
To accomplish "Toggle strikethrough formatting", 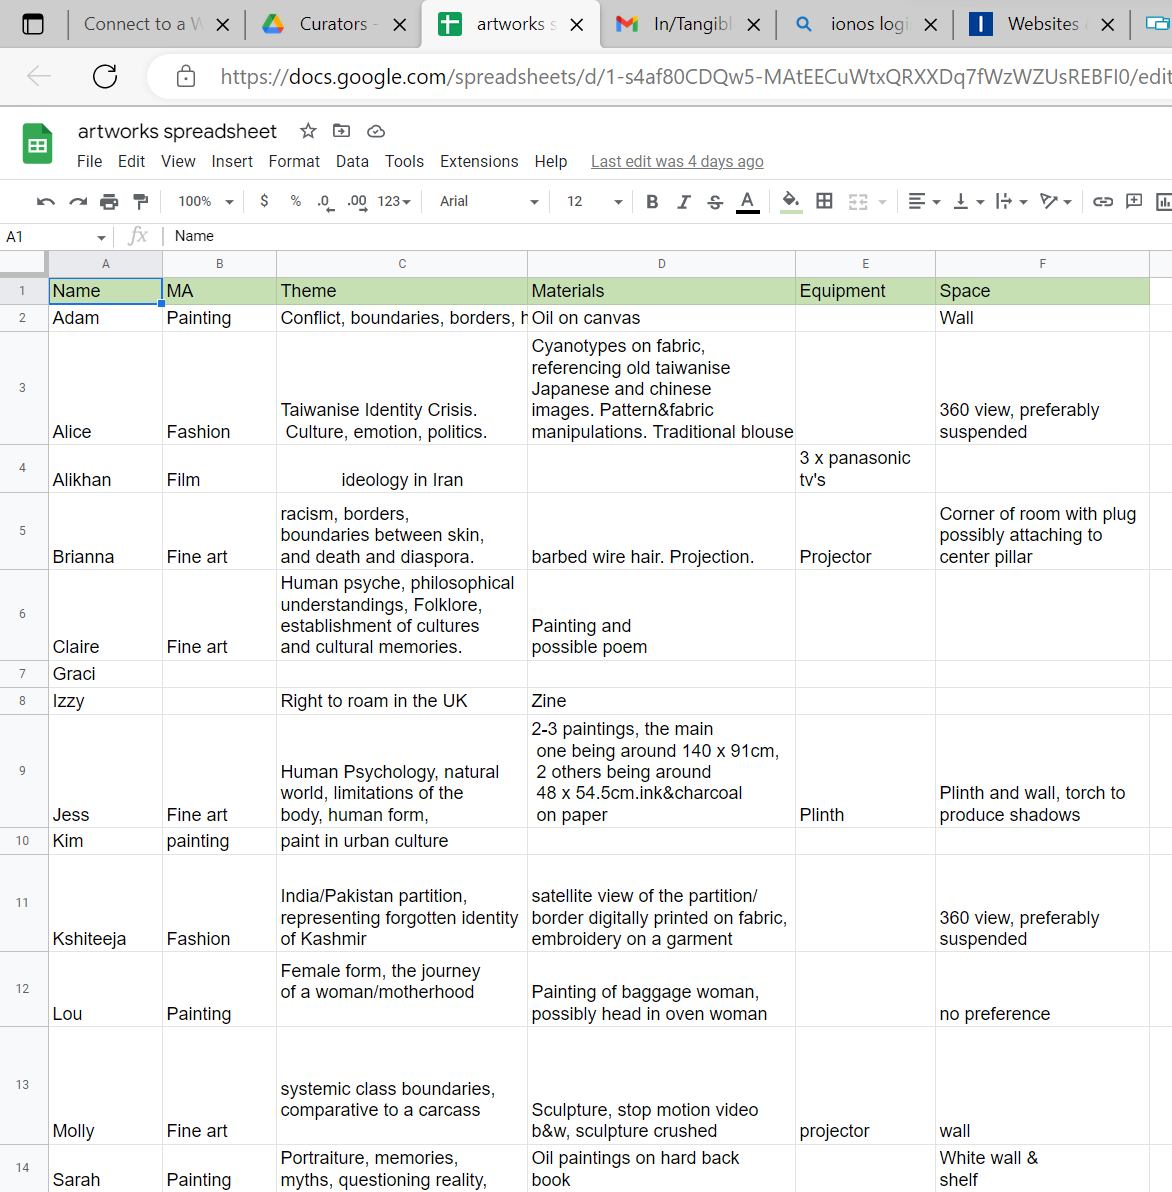I will (715, 201).
